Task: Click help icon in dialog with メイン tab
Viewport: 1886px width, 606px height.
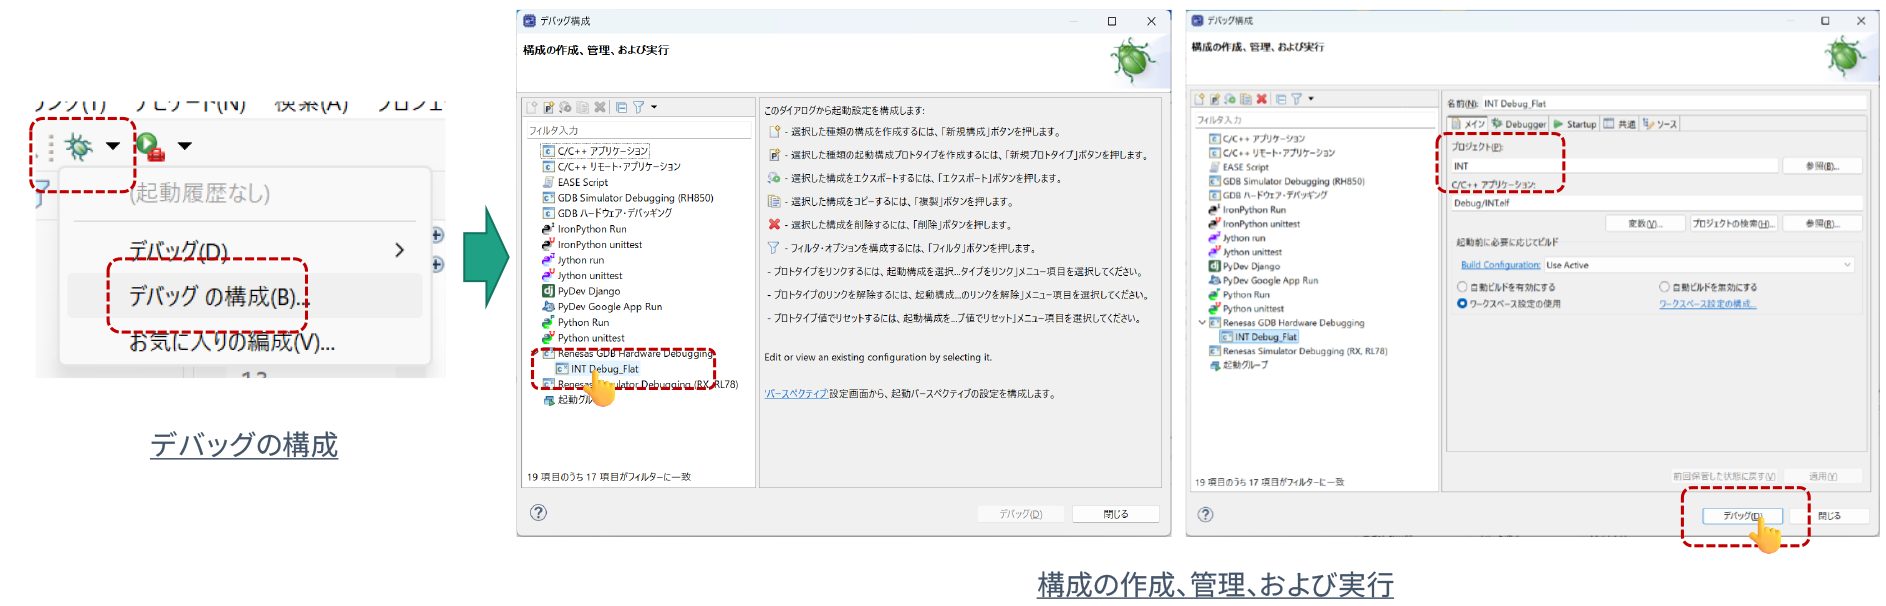Action: pyautogui.click(x=1205, y=514)
